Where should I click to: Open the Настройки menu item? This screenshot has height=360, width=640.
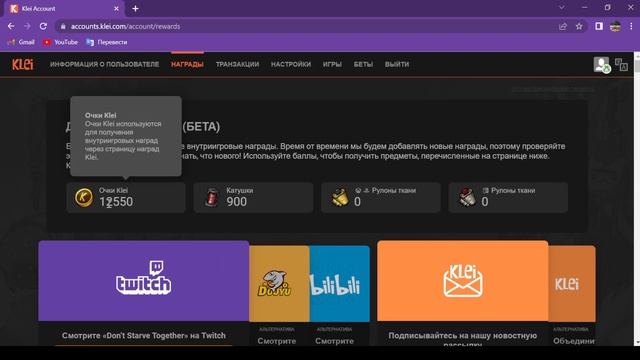click(x=291, y=64)
